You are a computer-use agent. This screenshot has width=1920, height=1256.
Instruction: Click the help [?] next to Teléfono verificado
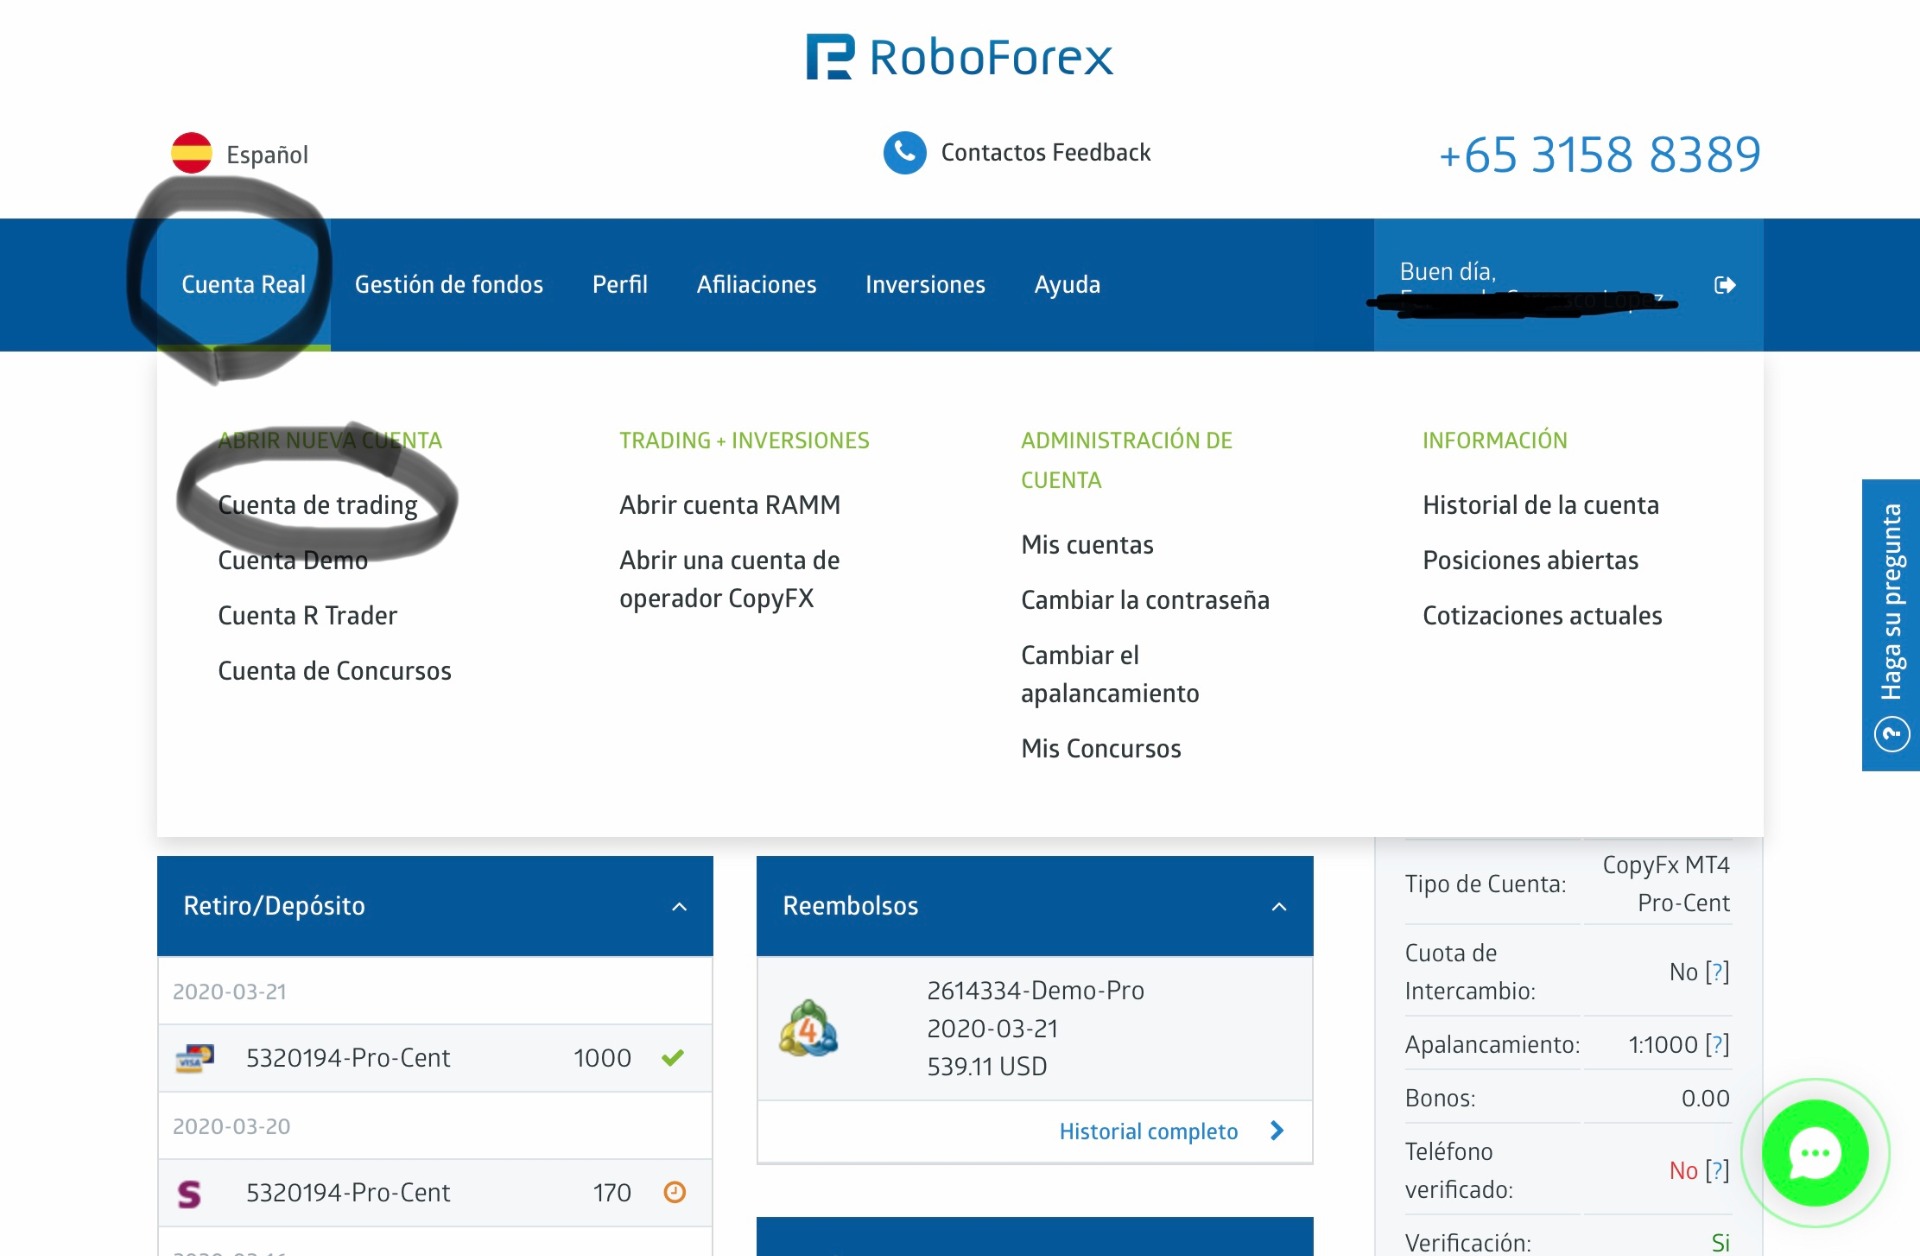1717,1170
